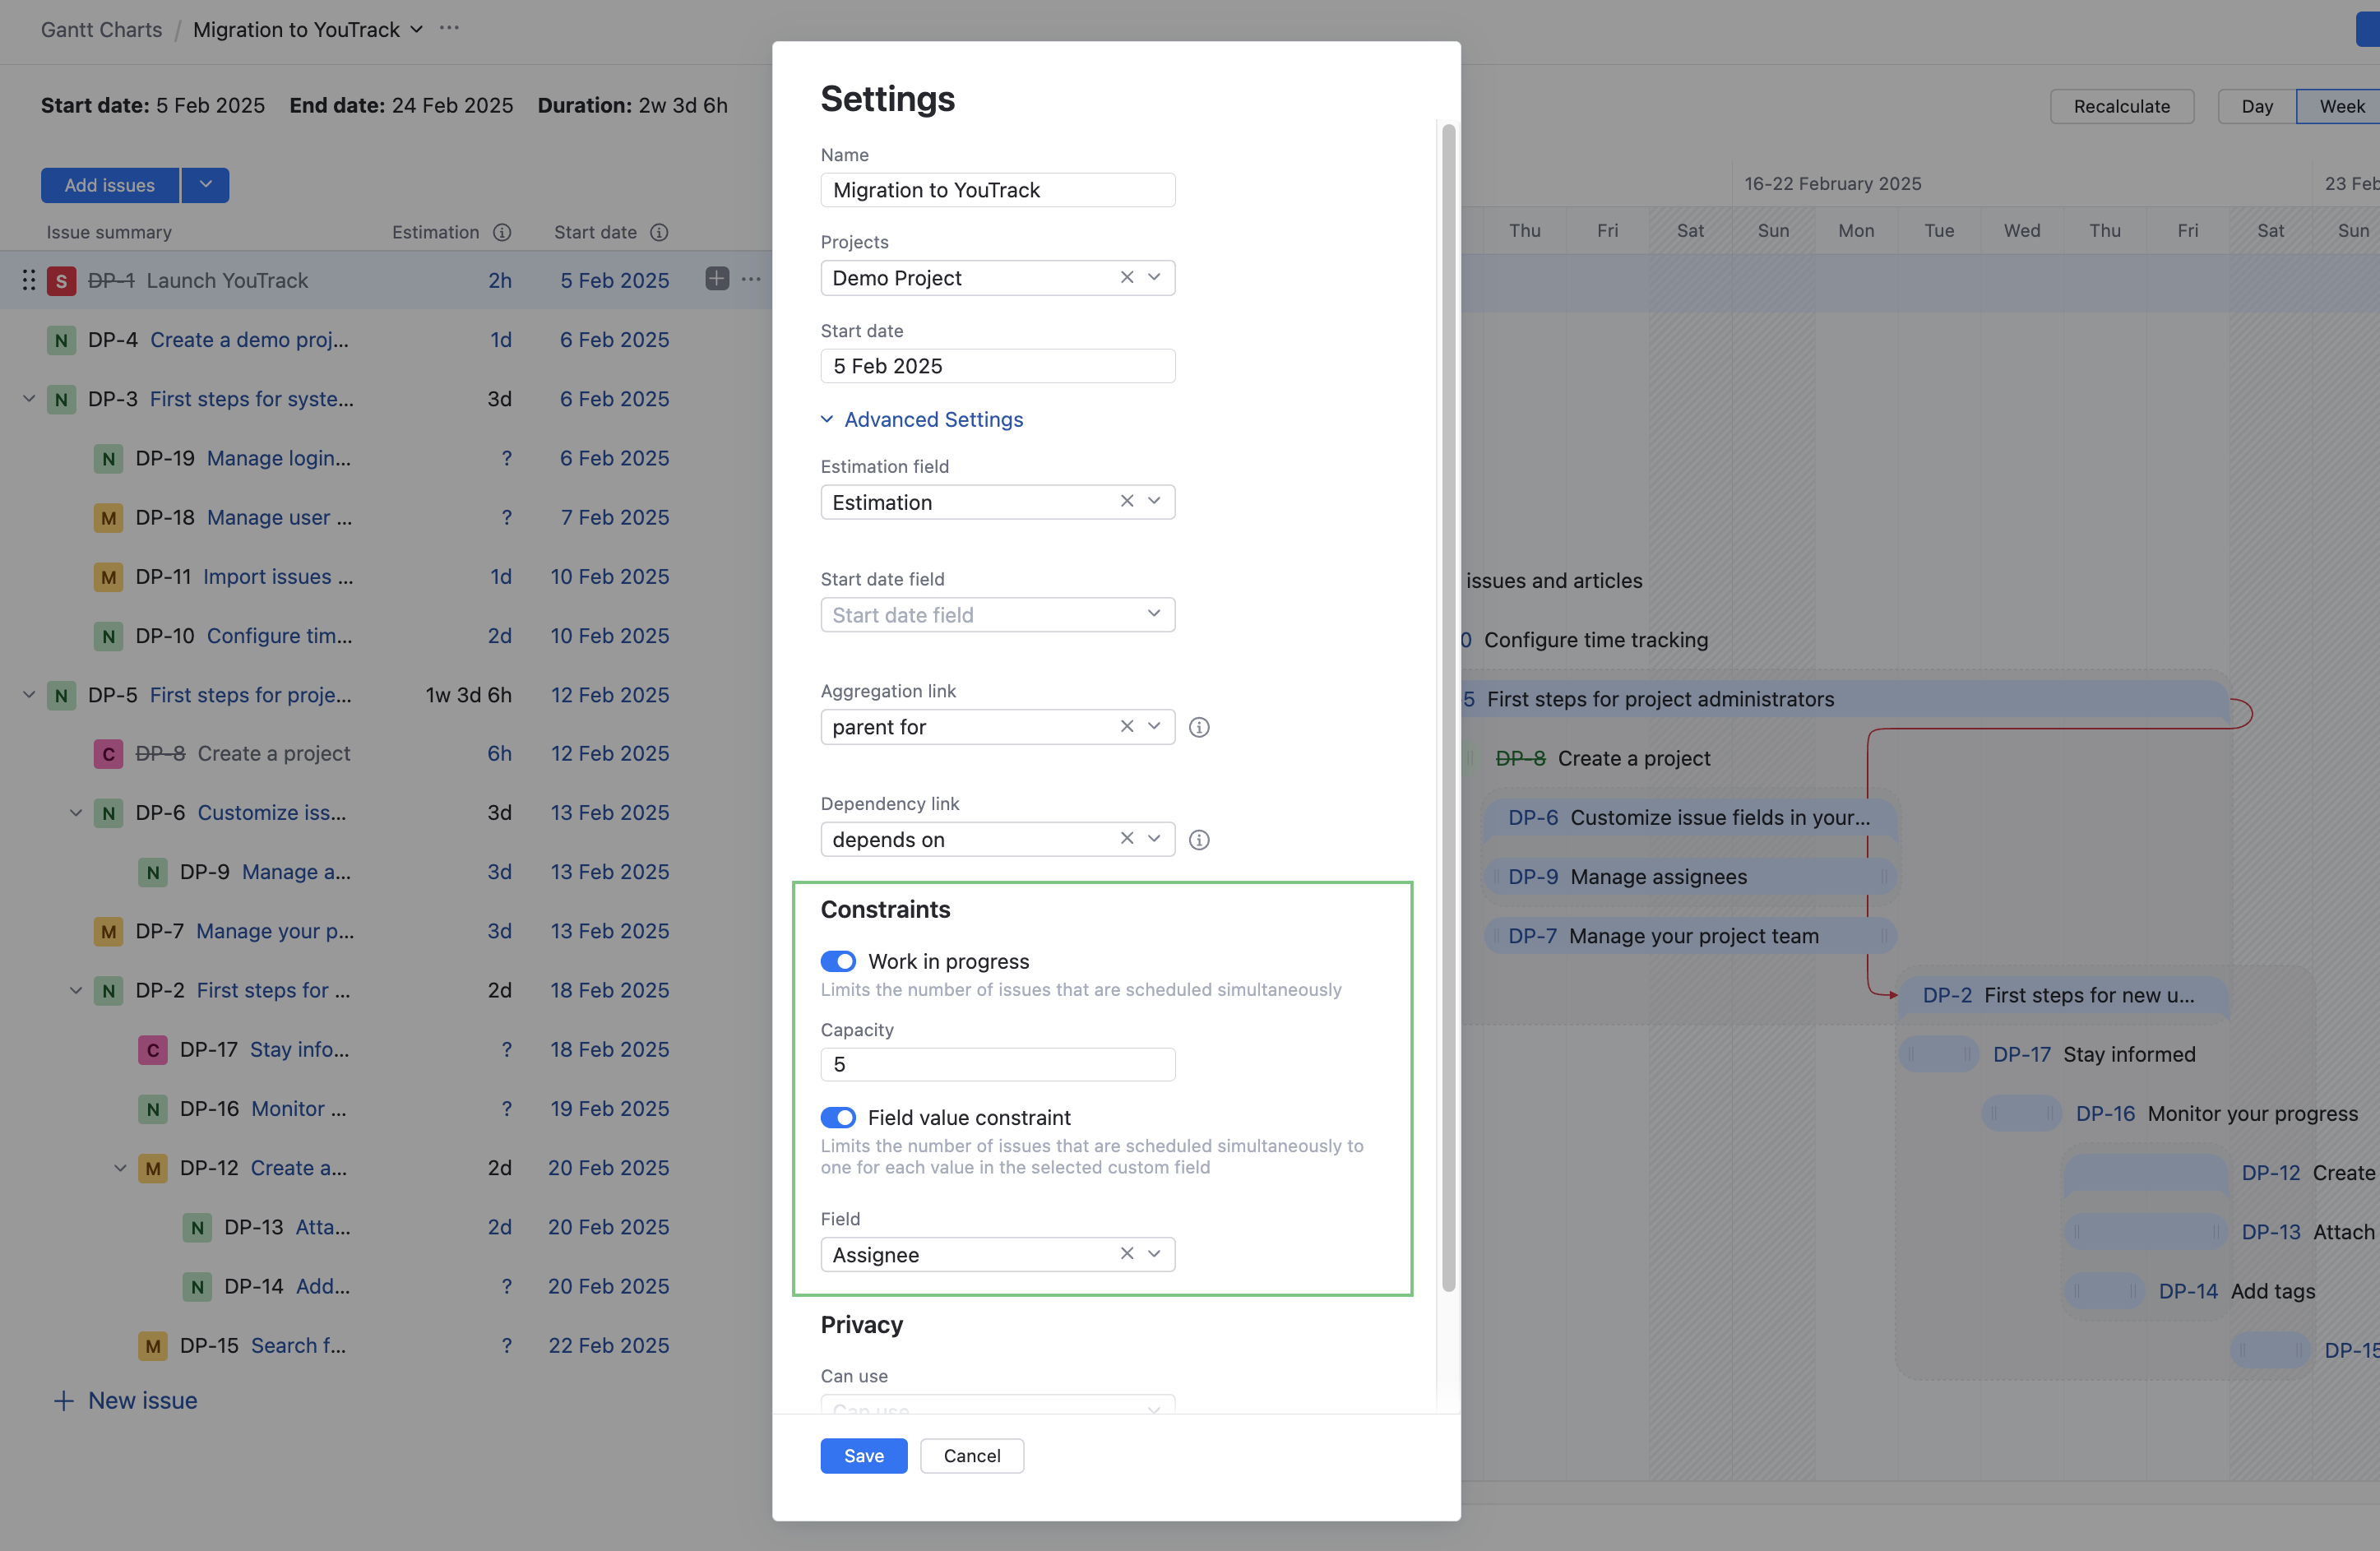
Task: Cancel the settings dialog
Action: click(971, 1455)
